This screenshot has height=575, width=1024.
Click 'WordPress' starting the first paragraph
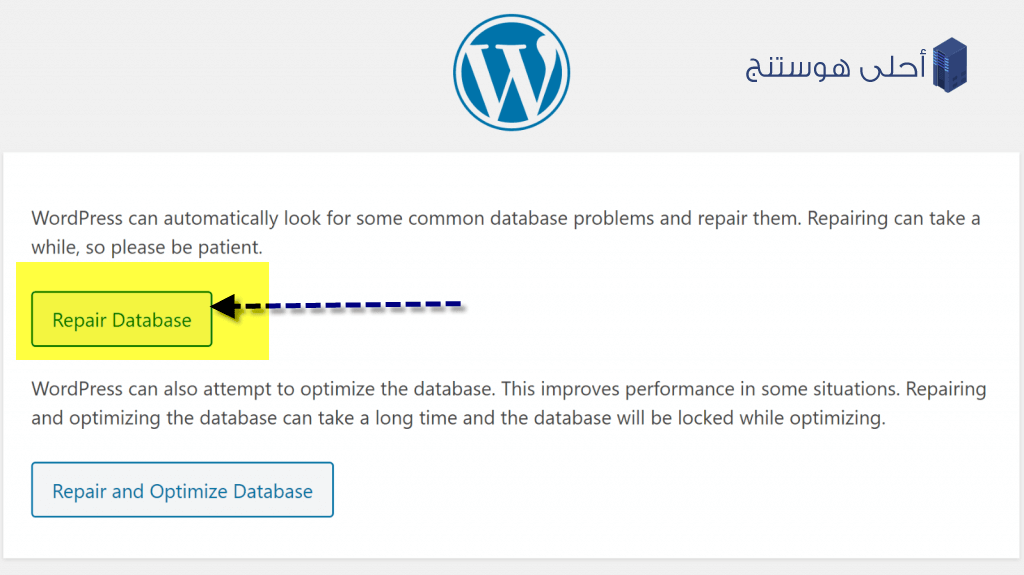[77, 218]
